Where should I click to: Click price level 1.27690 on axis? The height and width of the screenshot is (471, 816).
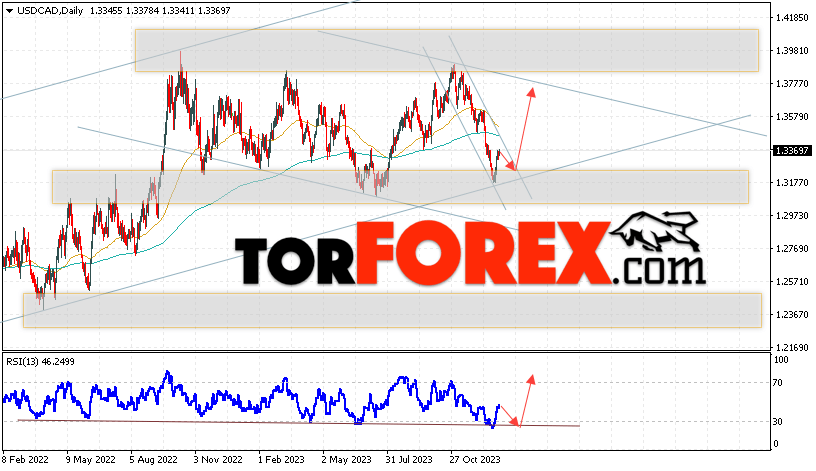pyautogui.click(x=792, y=249)
